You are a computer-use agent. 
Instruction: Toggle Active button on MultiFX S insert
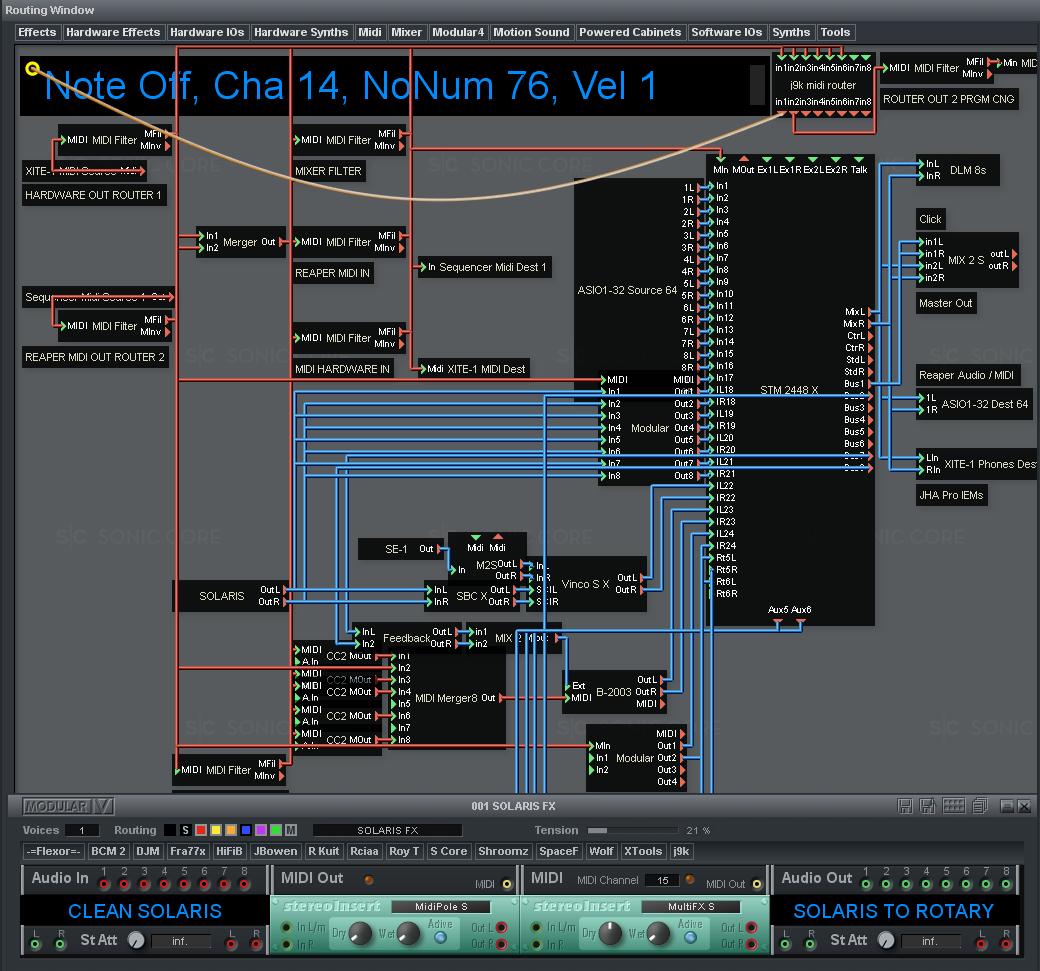(690, 937)
